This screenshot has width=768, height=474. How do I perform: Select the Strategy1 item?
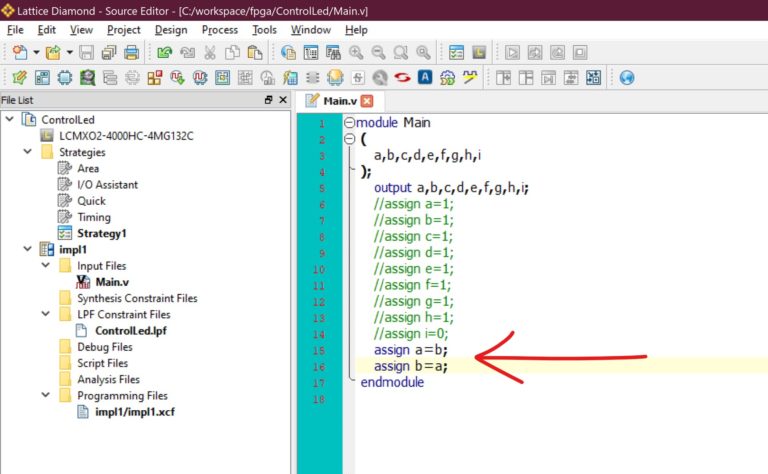coord(101,233)
